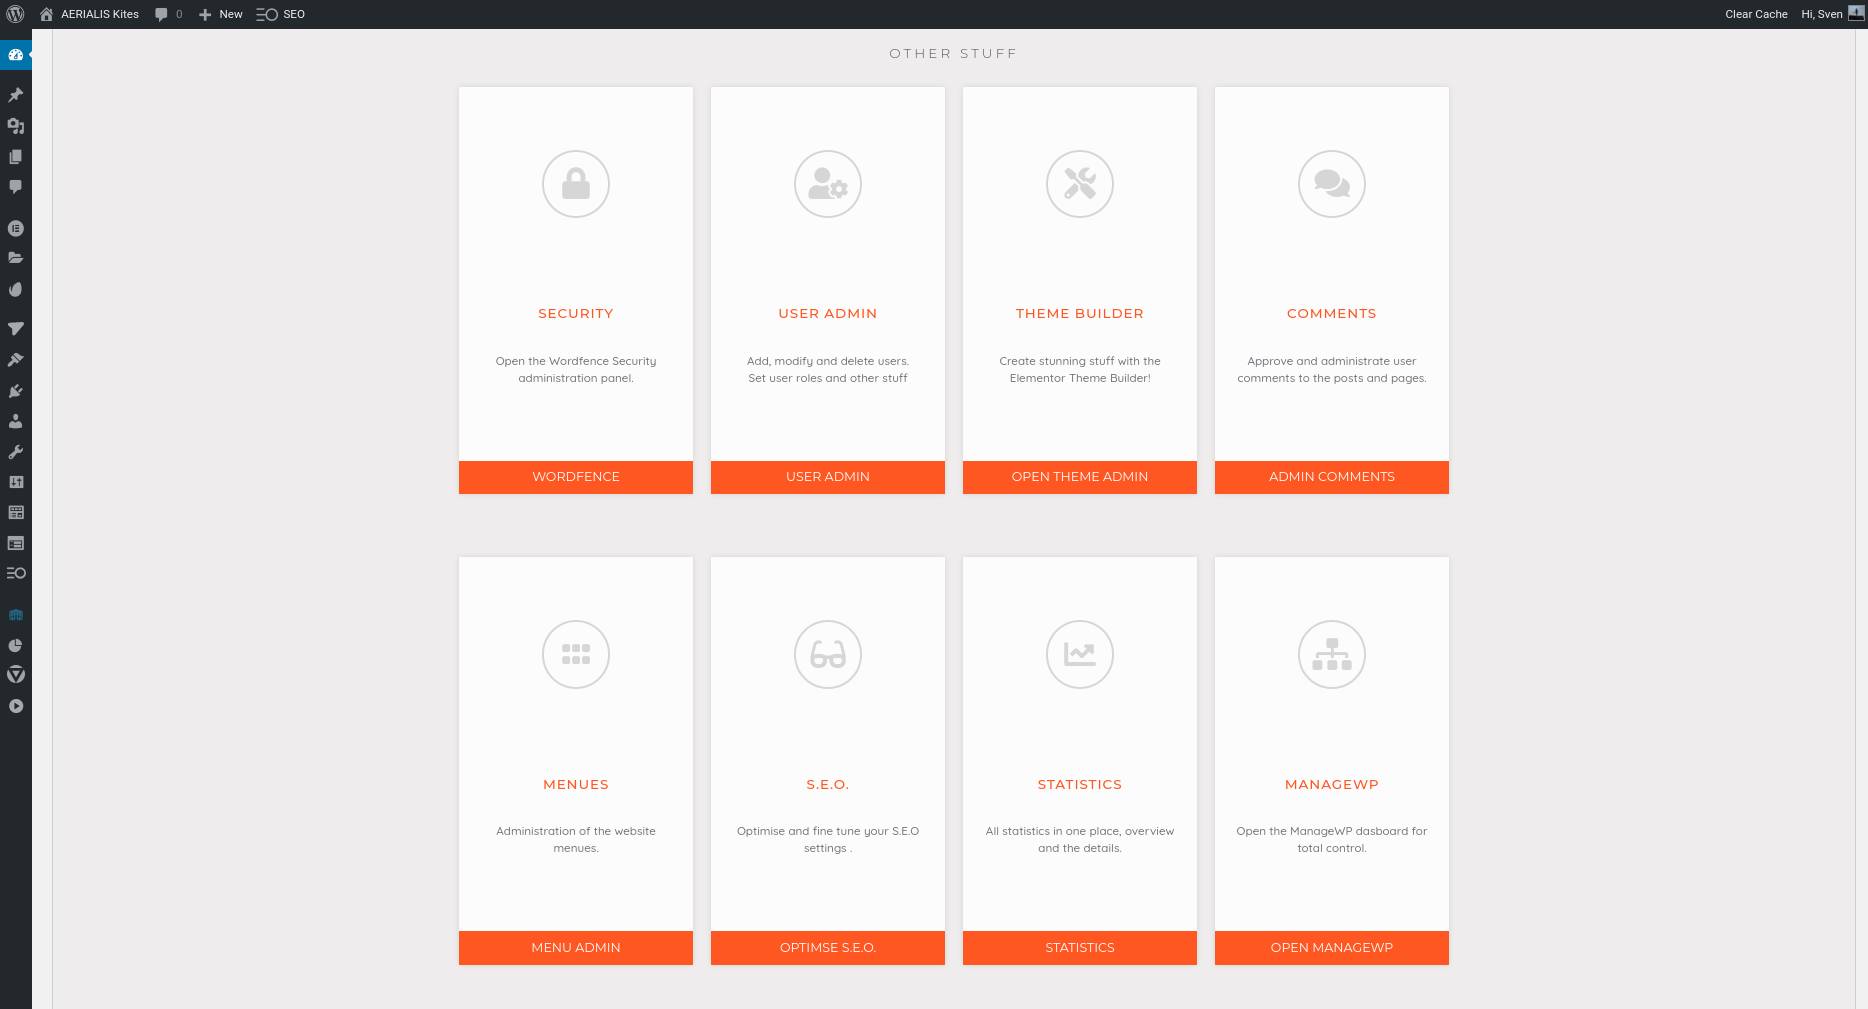This screenshot has width=1868, height=1009.
Task: Click the THEME BUILDER card heading
Action: (1080, 313)
